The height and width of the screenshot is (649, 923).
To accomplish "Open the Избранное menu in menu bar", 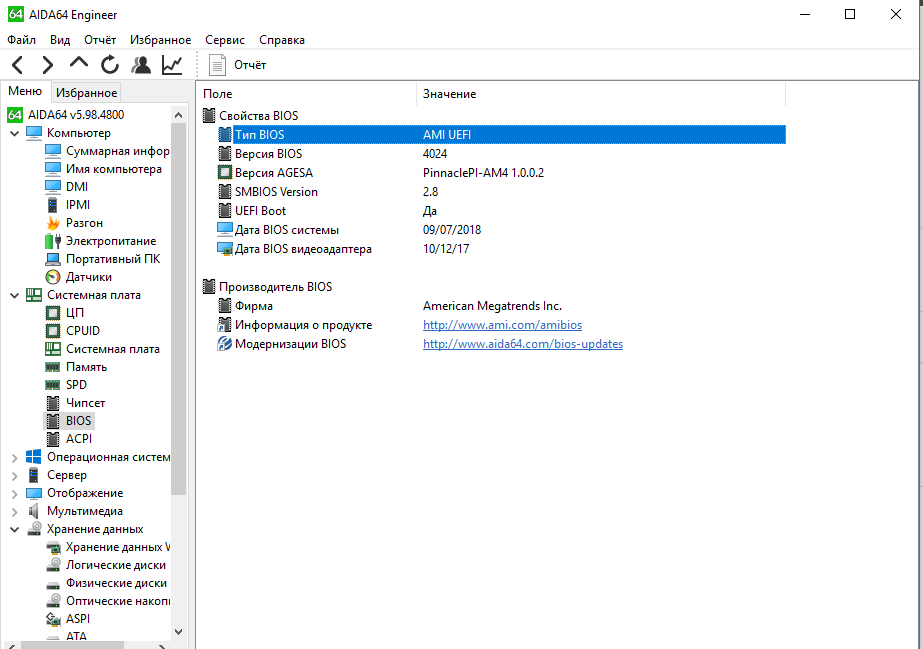I will click(x=161, y=40).
